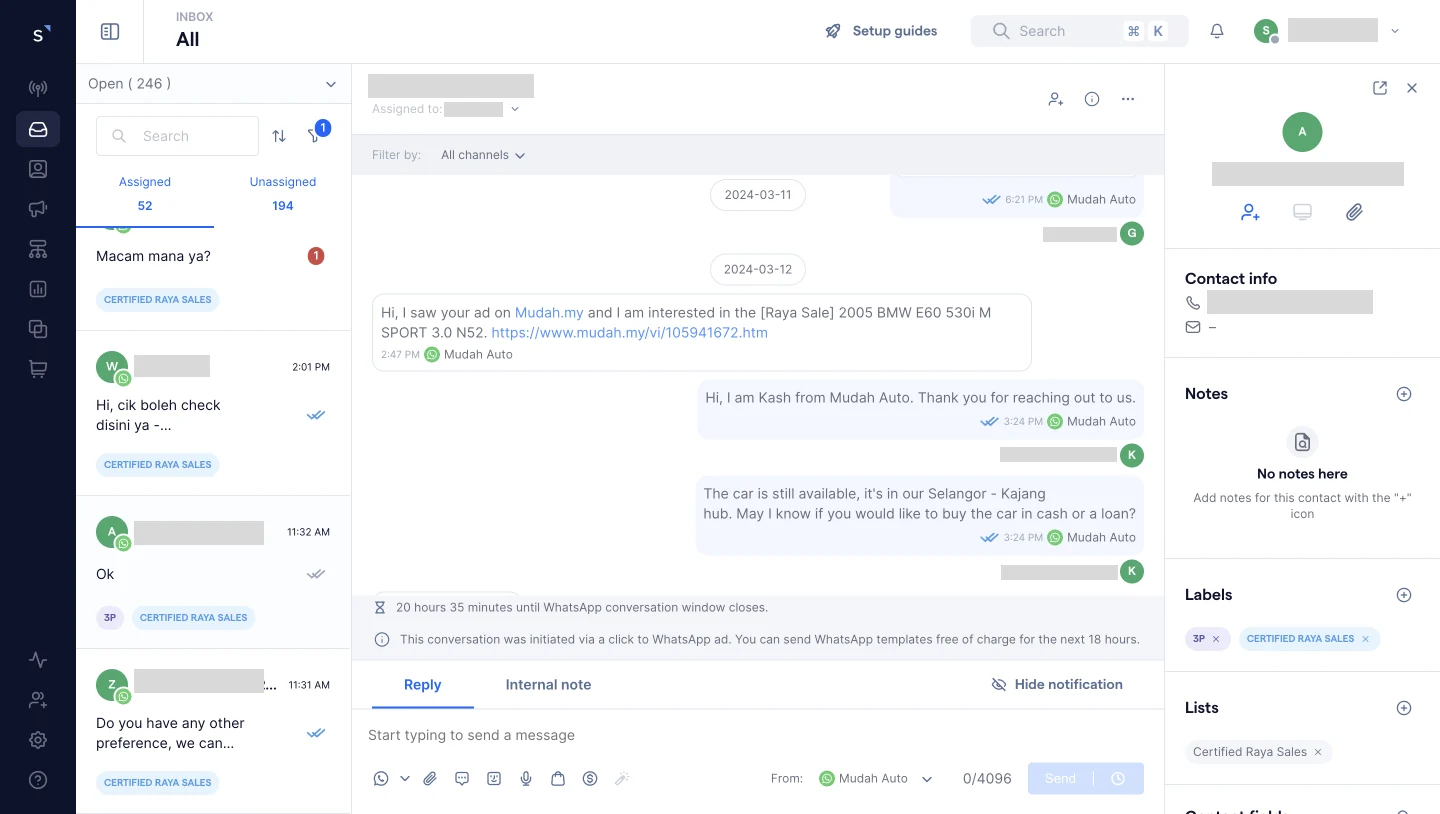Open the Help question-mark sidebar icon
This screenshot has height=814, width=1440.
[38, 780]
